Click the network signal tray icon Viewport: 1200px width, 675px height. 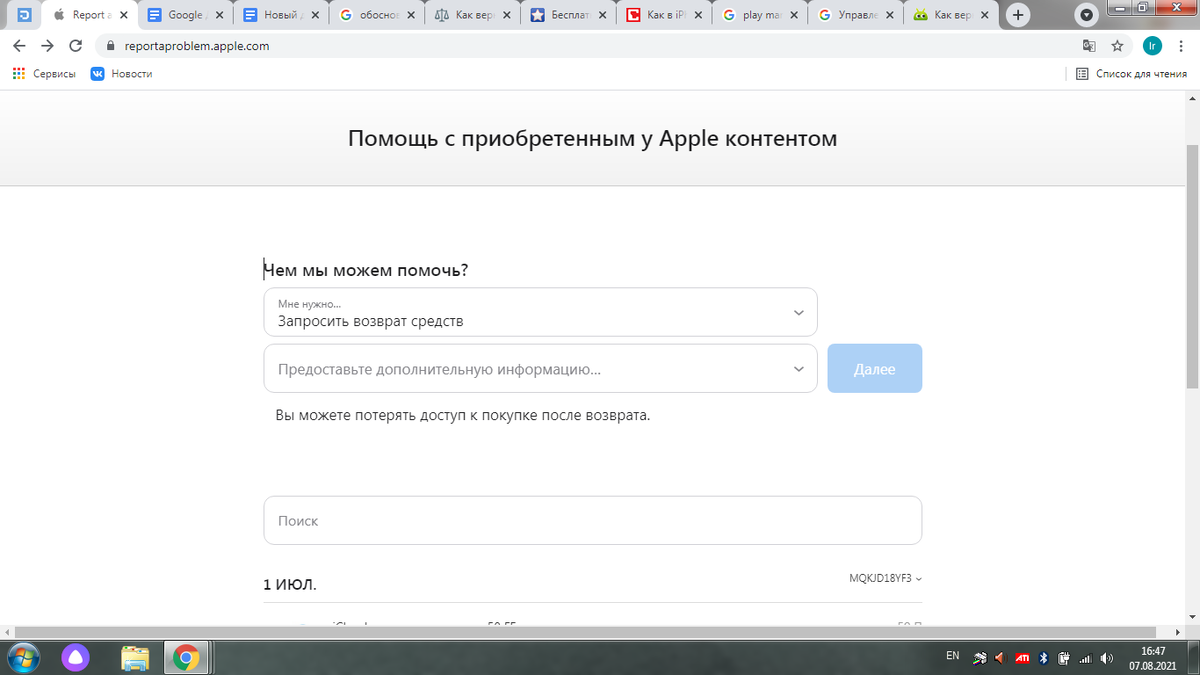(1085, 658)
